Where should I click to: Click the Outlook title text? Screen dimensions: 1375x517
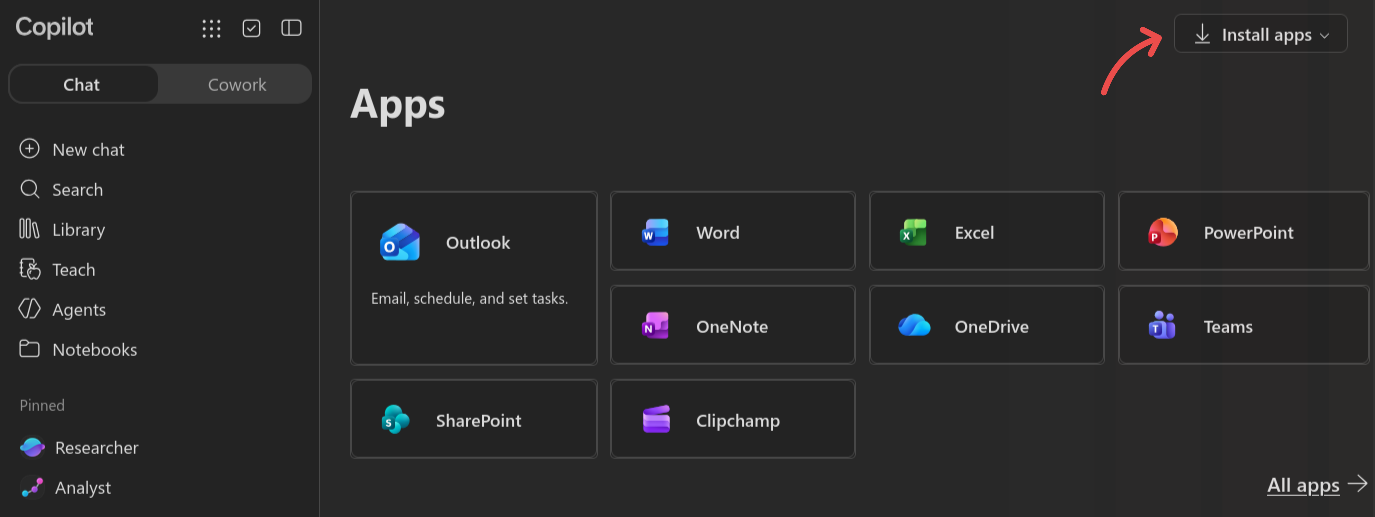pyautogui.click(x=478, y=242)
